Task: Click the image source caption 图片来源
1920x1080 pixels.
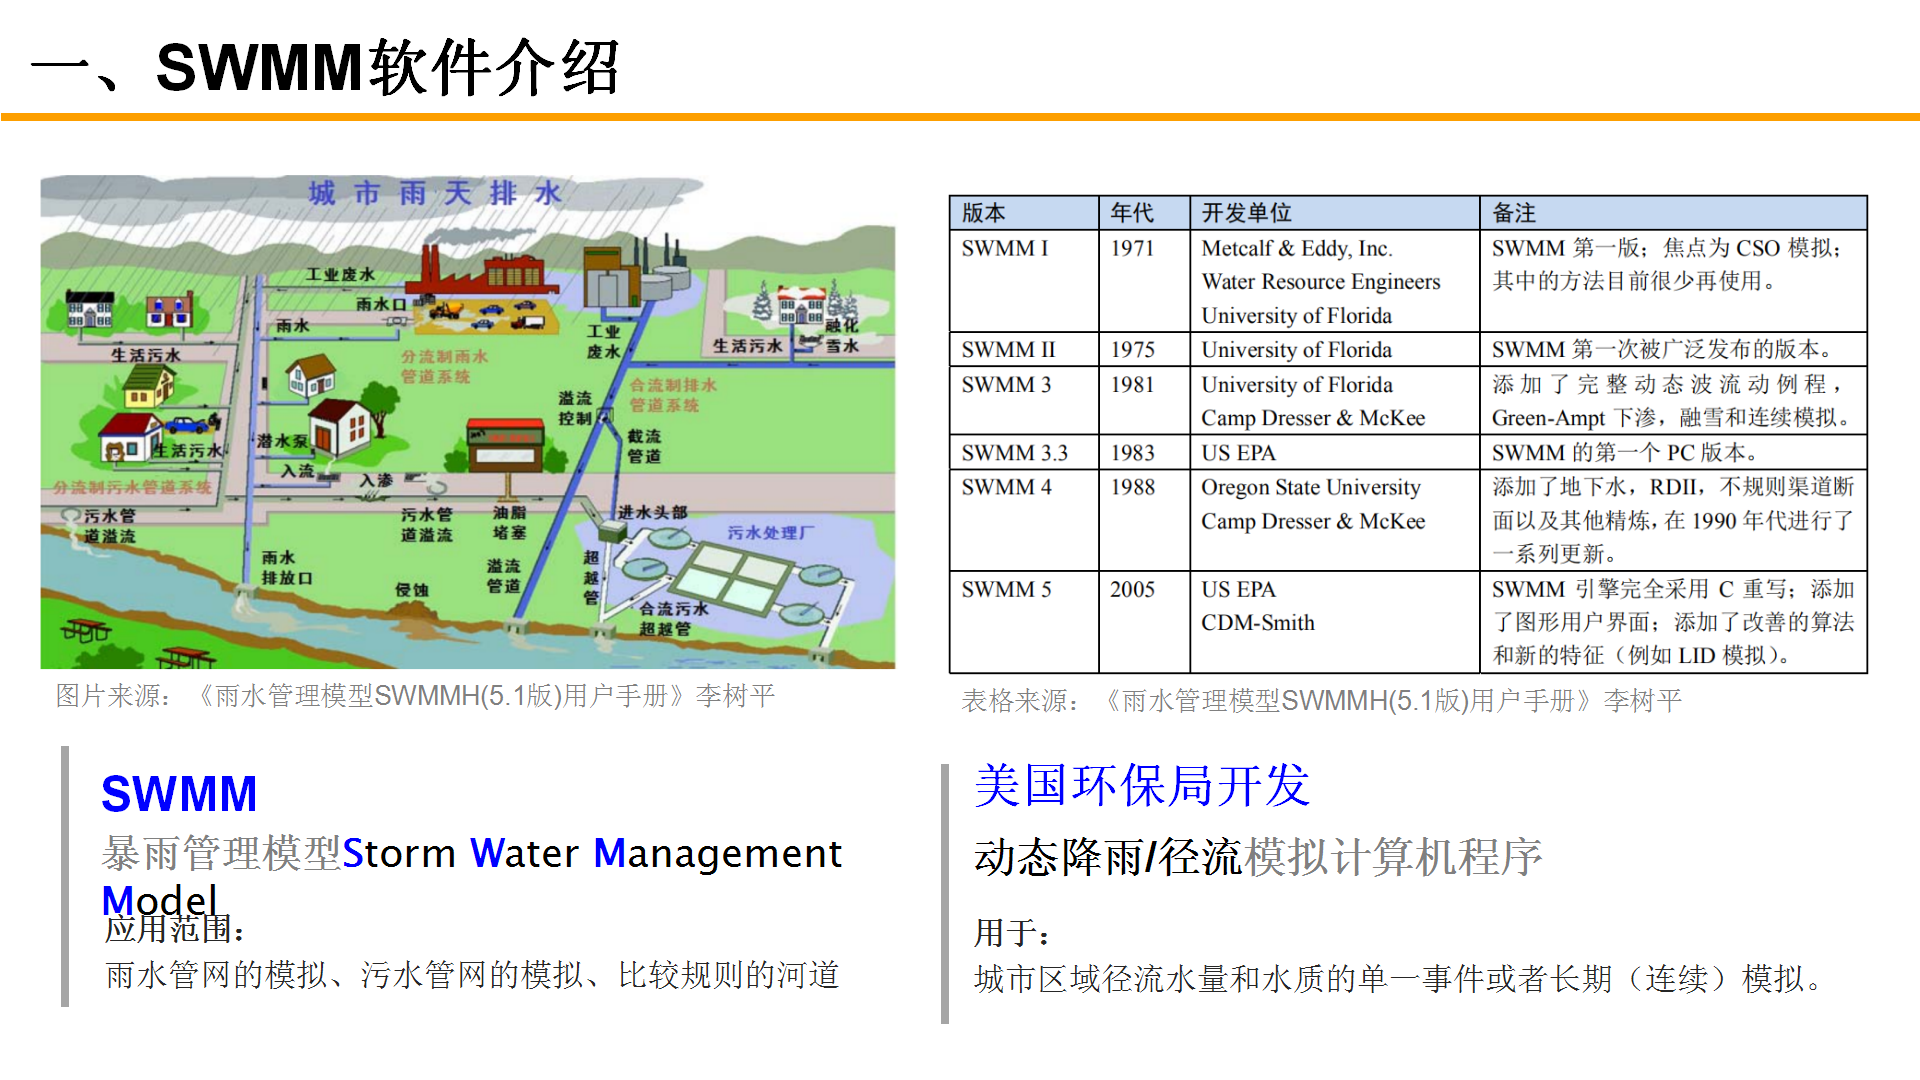Action: click(x=415, y=696)
